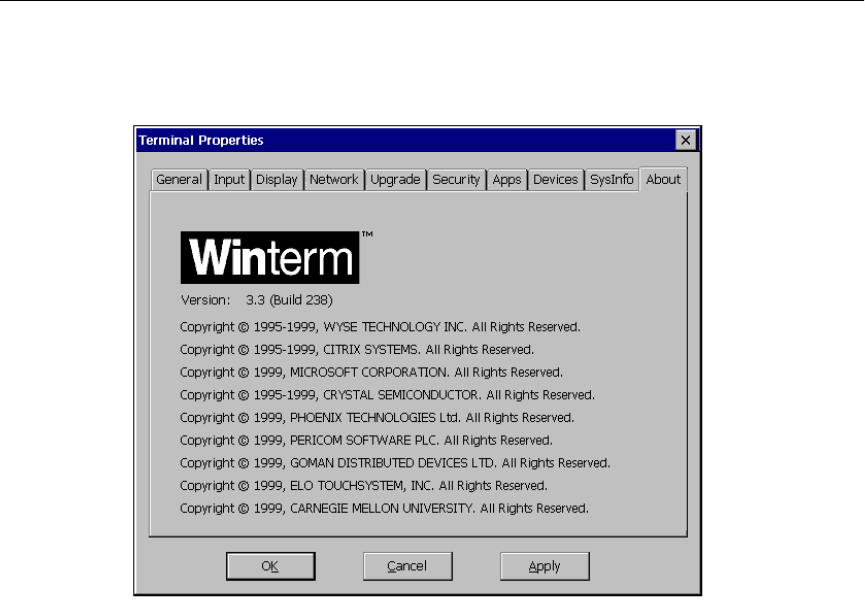This screenshot has width=865, height=600.
Task: Confirm with the OK button
Action: [x=270, y=566]
